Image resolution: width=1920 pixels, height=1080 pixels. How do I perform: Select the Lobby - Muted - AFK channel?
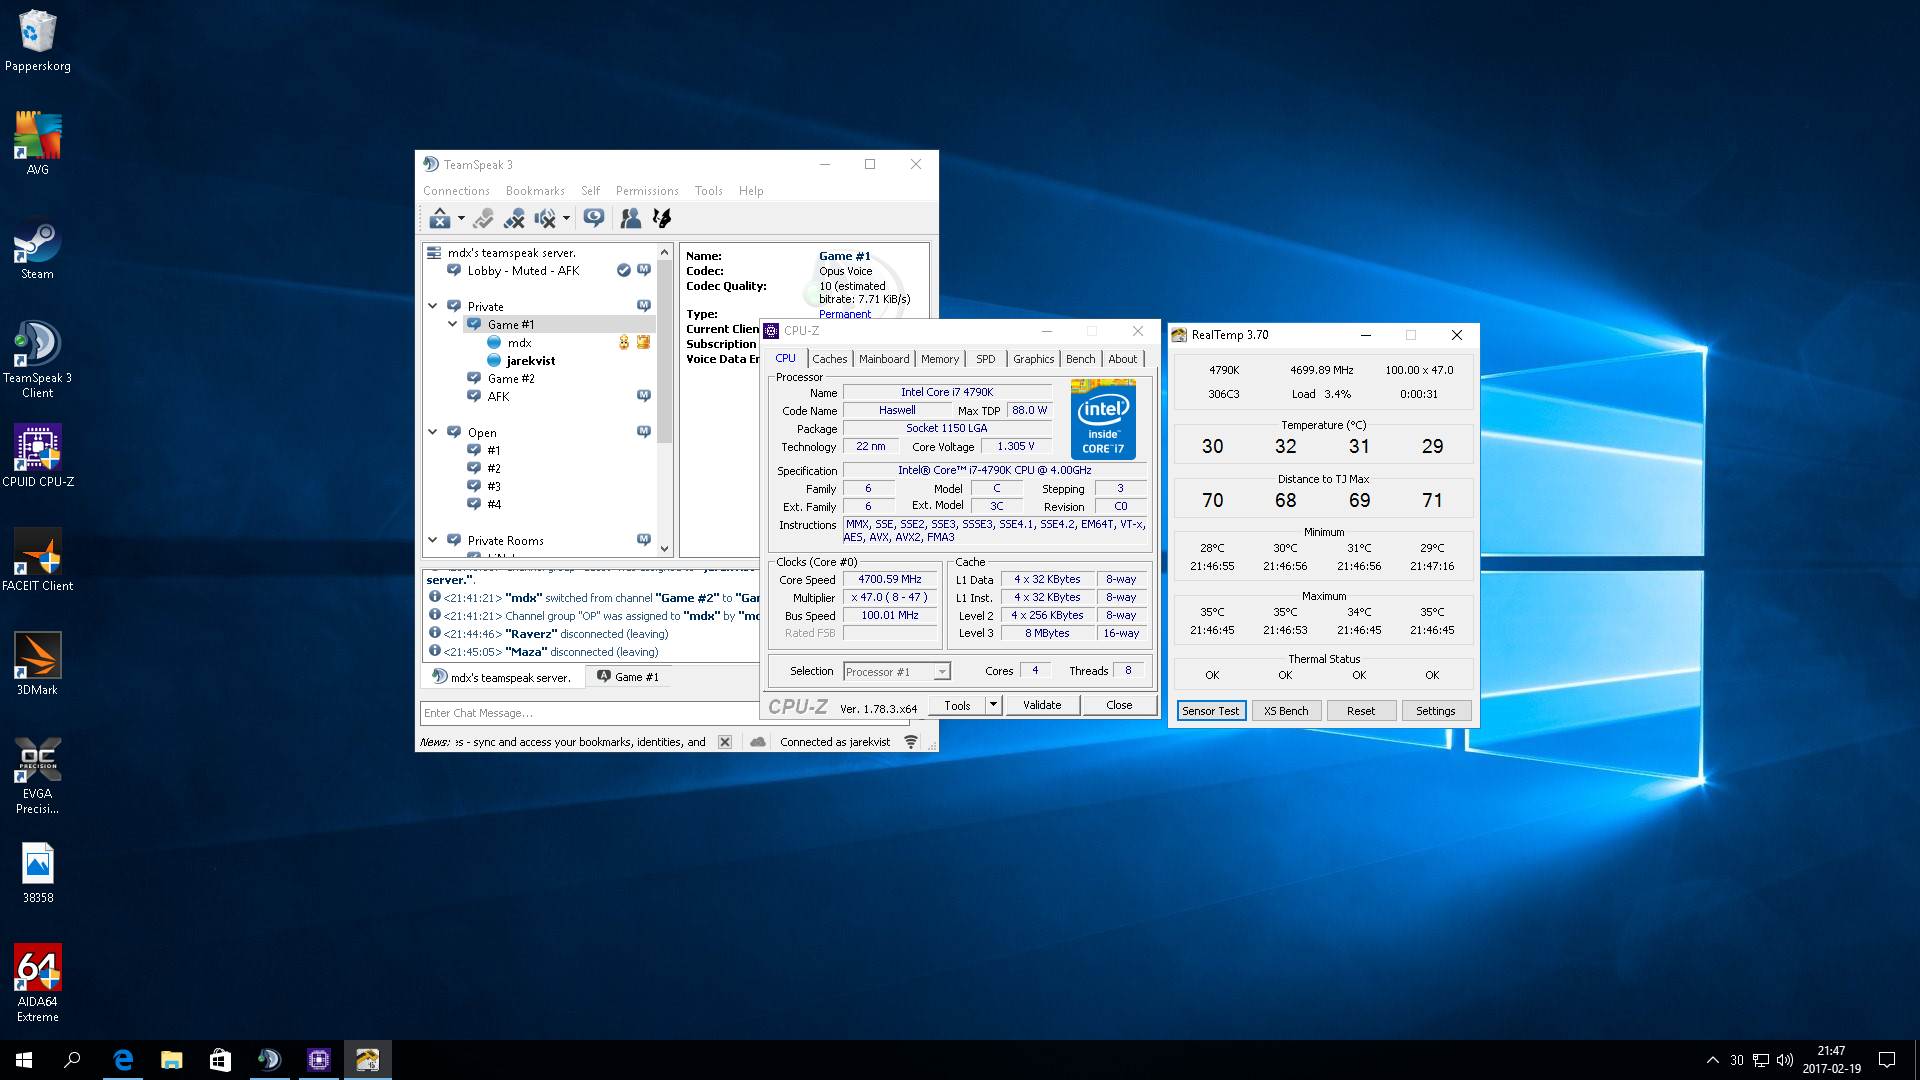tap(523, 271)
